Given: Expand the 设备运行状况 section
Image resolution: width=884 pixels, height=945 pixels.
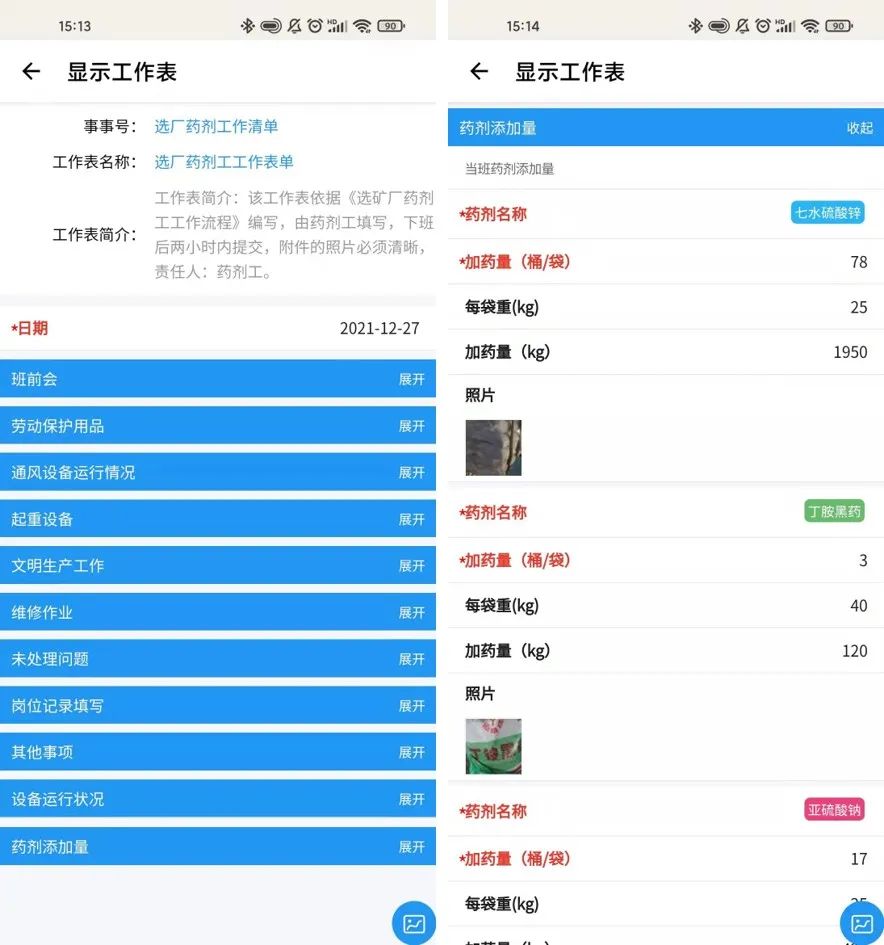Looking at the screenshot, I should click(411, 799).
